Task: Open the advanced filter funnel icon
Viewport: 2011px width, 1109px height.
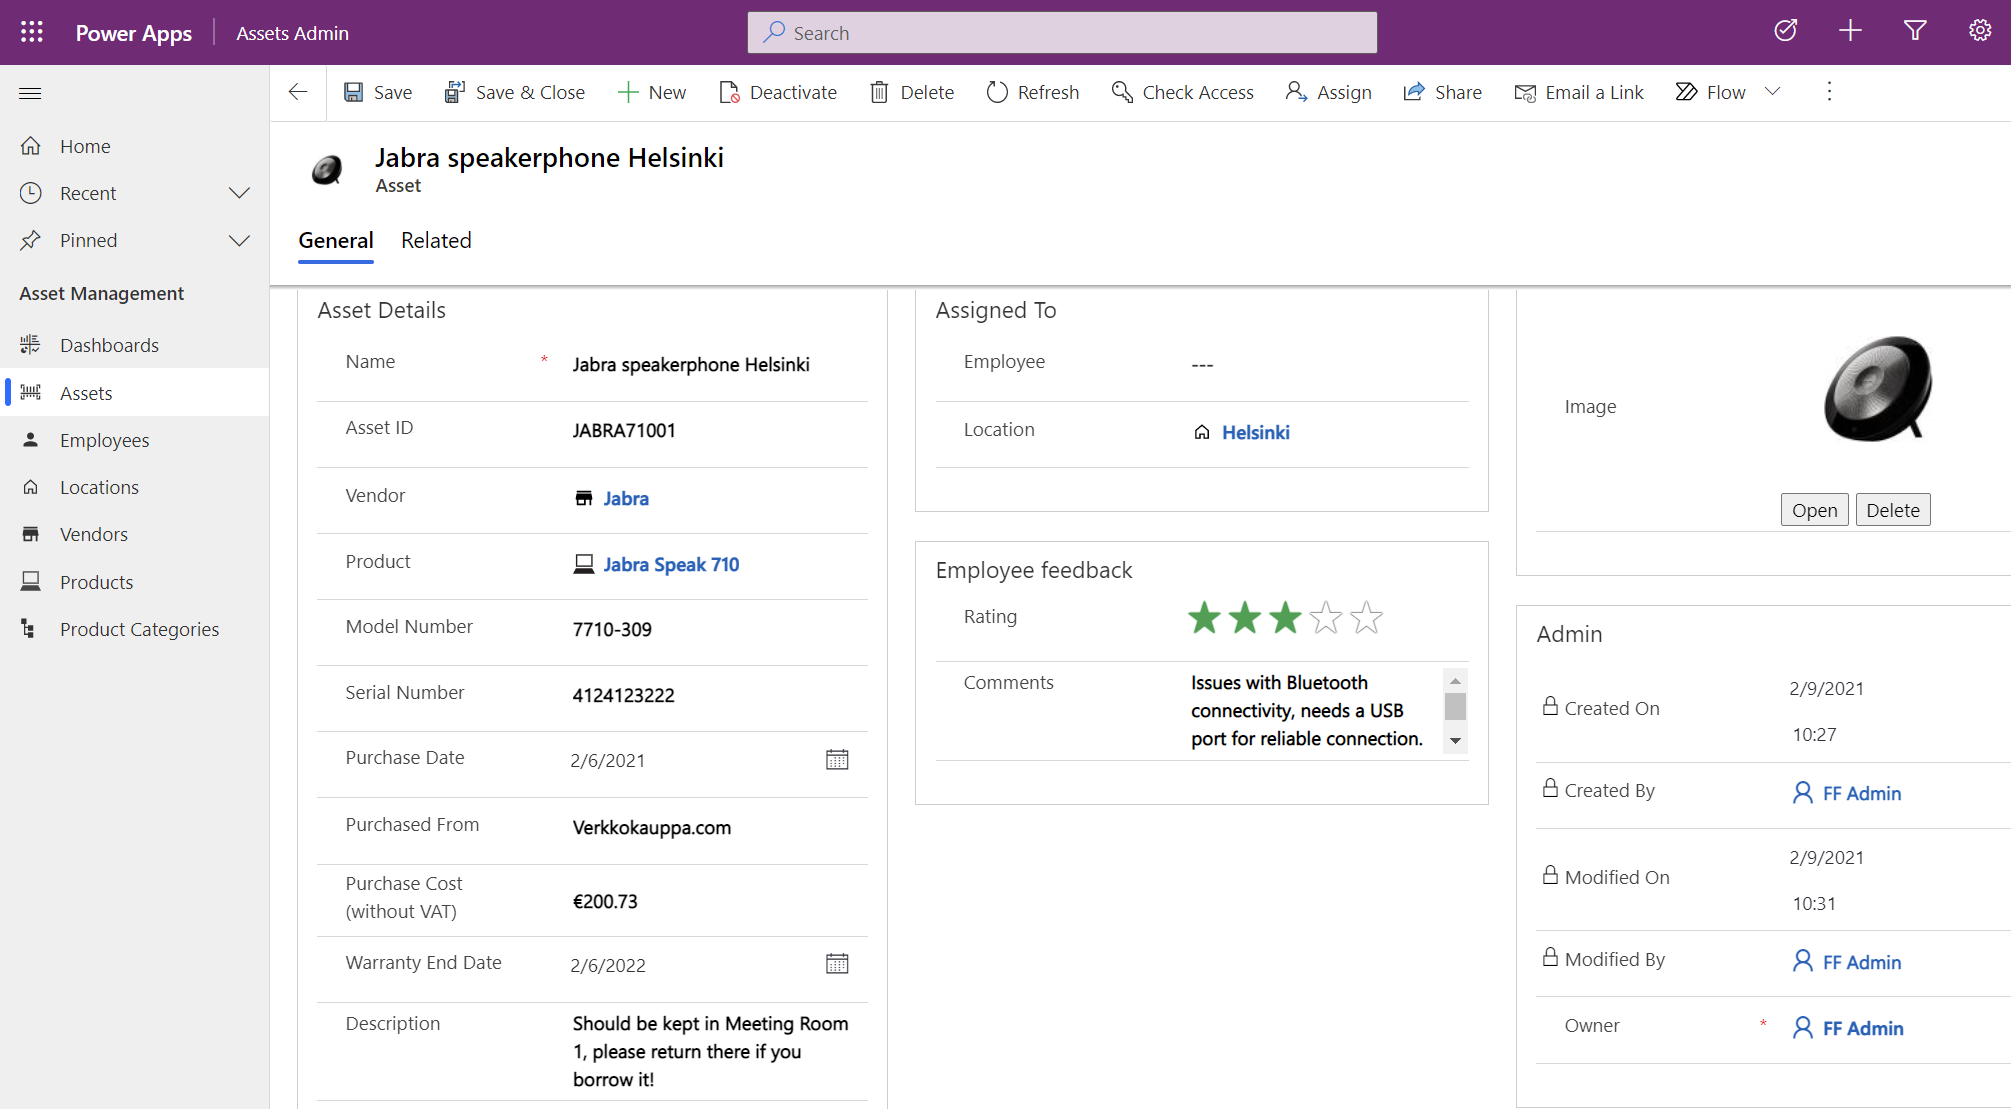Action: point(1915,31)
